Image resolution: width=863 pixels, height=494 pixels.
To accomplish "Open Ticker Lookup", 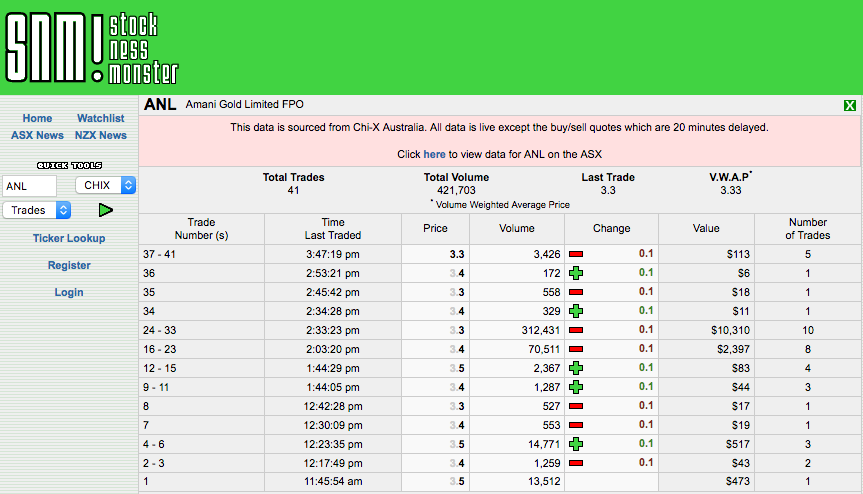I will (x=69, y=238).
